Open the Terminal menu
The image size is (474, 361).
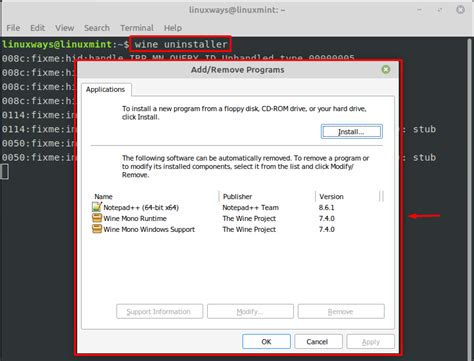pyautogui.click(x=137, y=28)
